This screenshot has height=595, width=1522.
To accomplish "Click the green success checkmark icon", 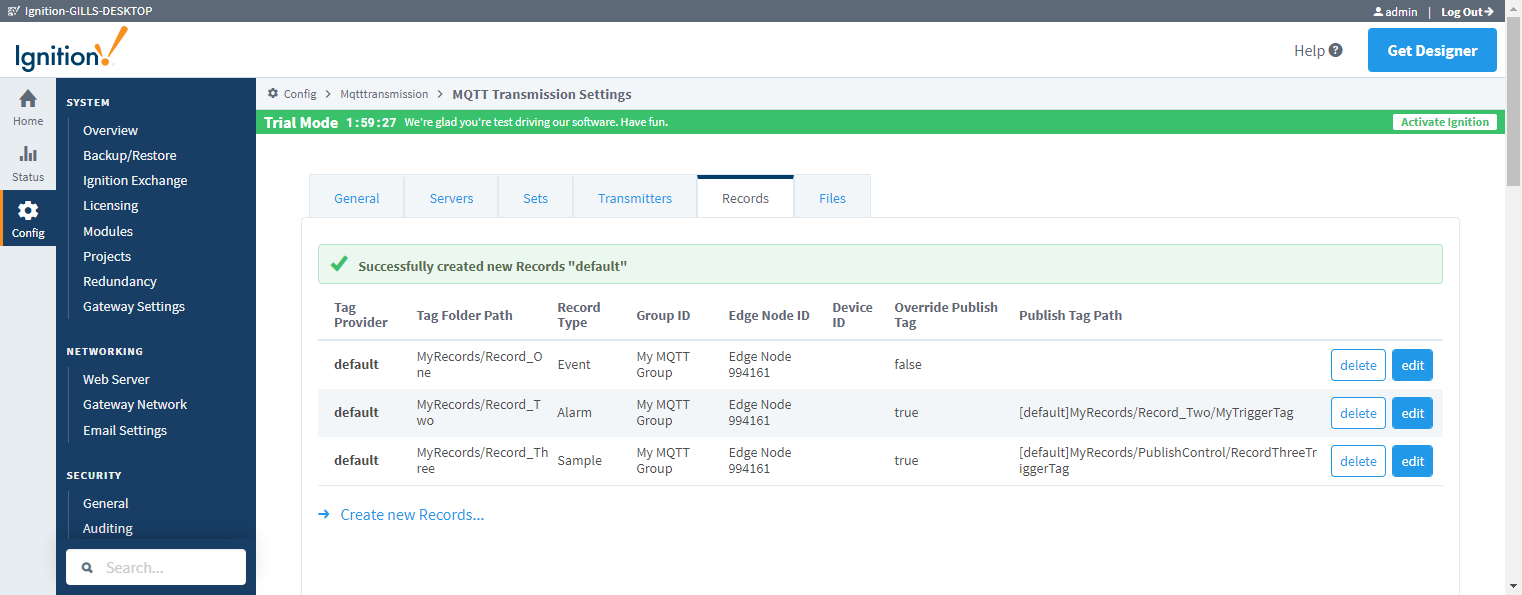I will click(x=338, y=265).
